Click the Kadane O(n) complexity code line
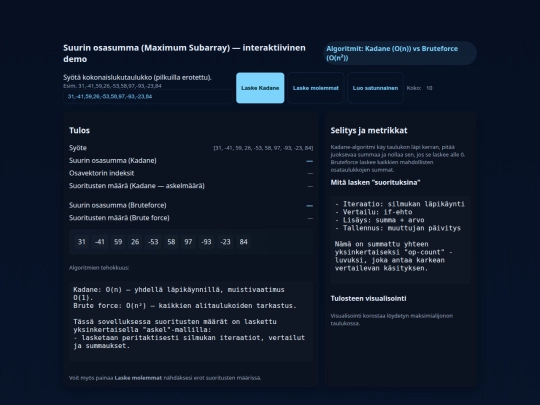Image resolution: width=540 pixels, height=405 pixels. pos(179,294)
